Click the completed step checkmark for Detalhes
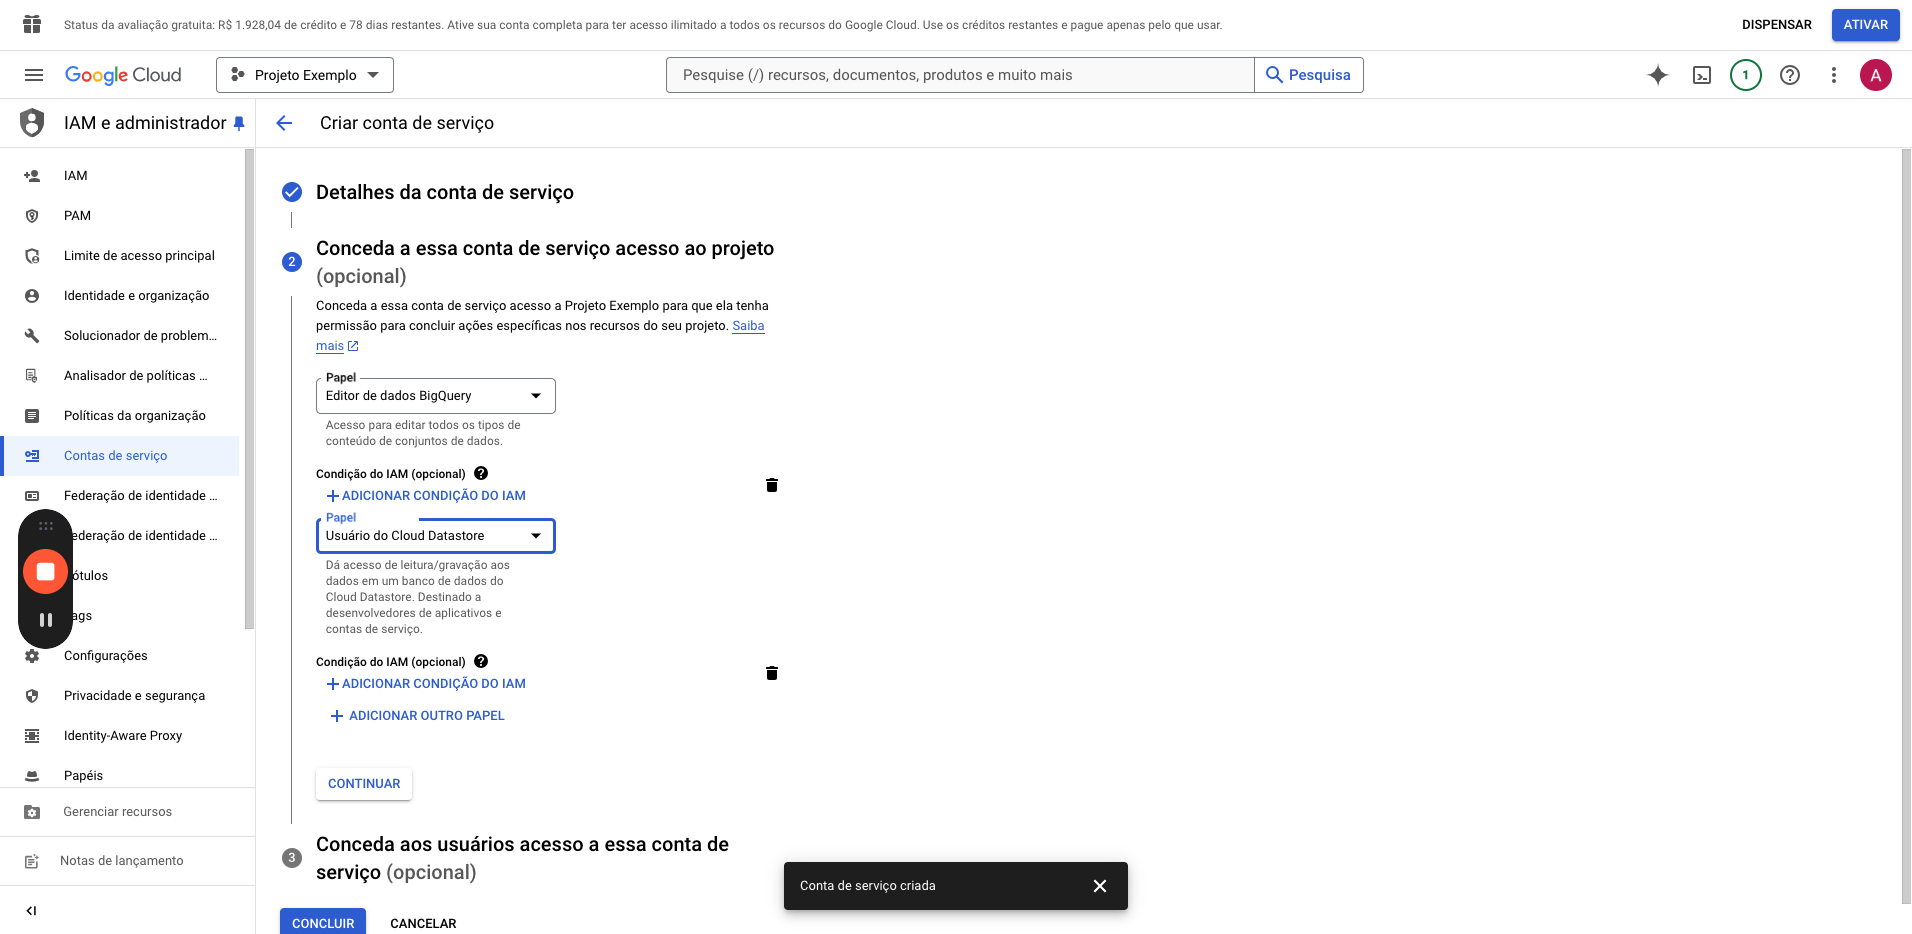1912x934 pixels. pos(292,192)
